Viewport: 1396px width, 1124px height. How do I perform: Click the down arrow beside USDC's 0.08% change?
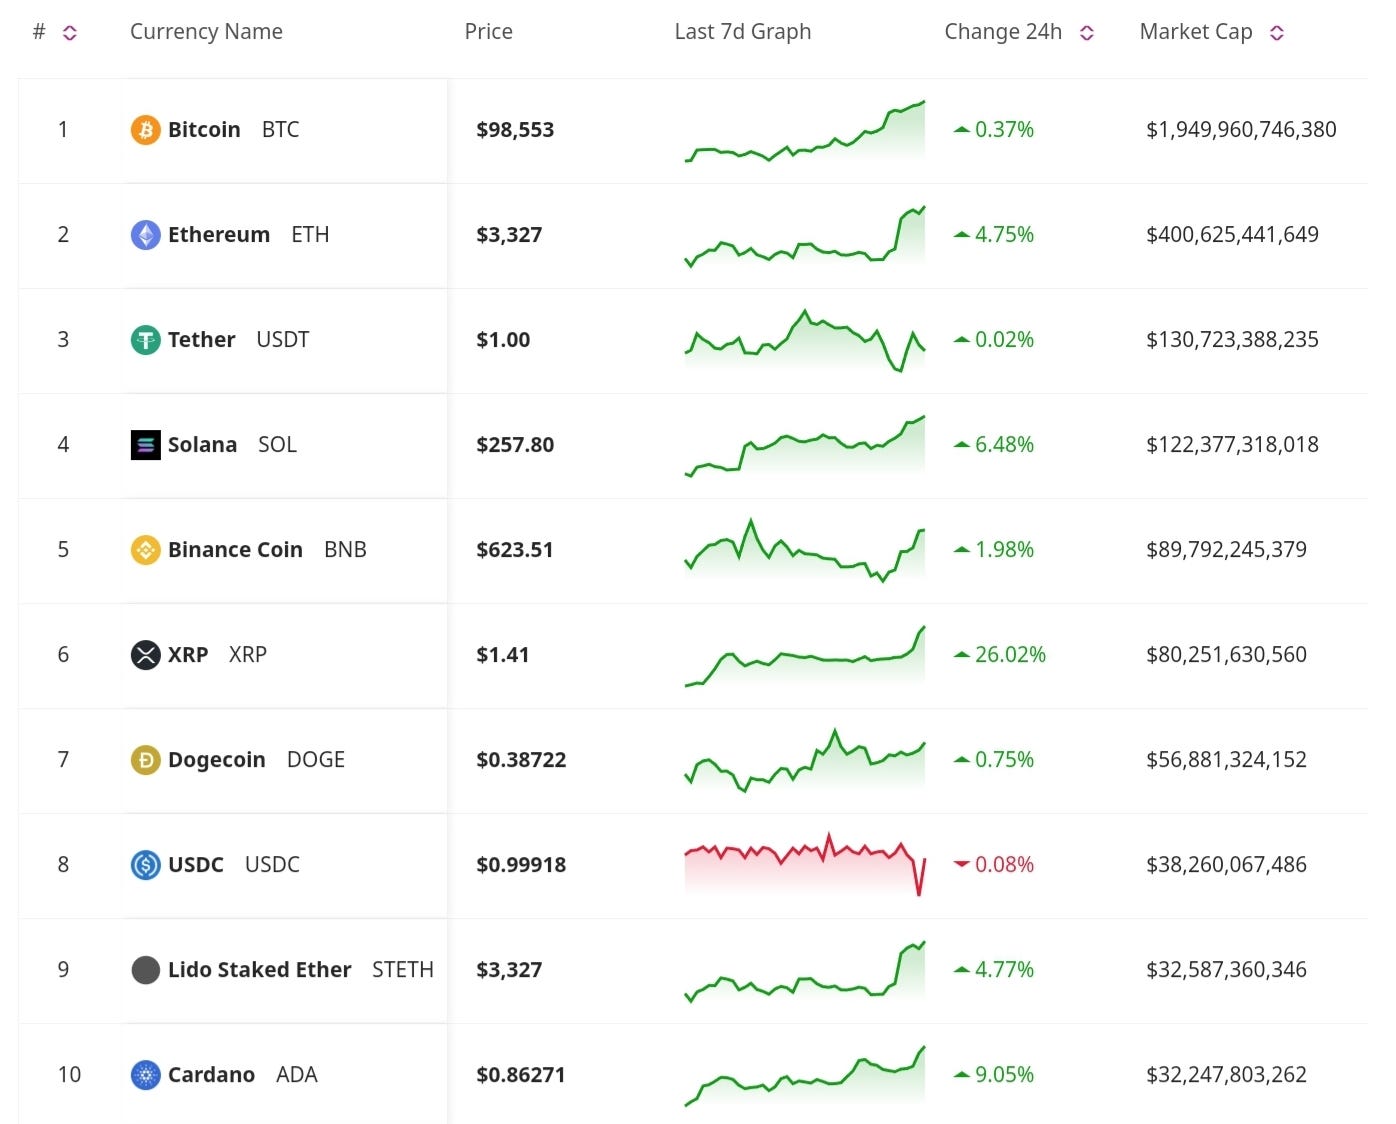coord(962,864)
